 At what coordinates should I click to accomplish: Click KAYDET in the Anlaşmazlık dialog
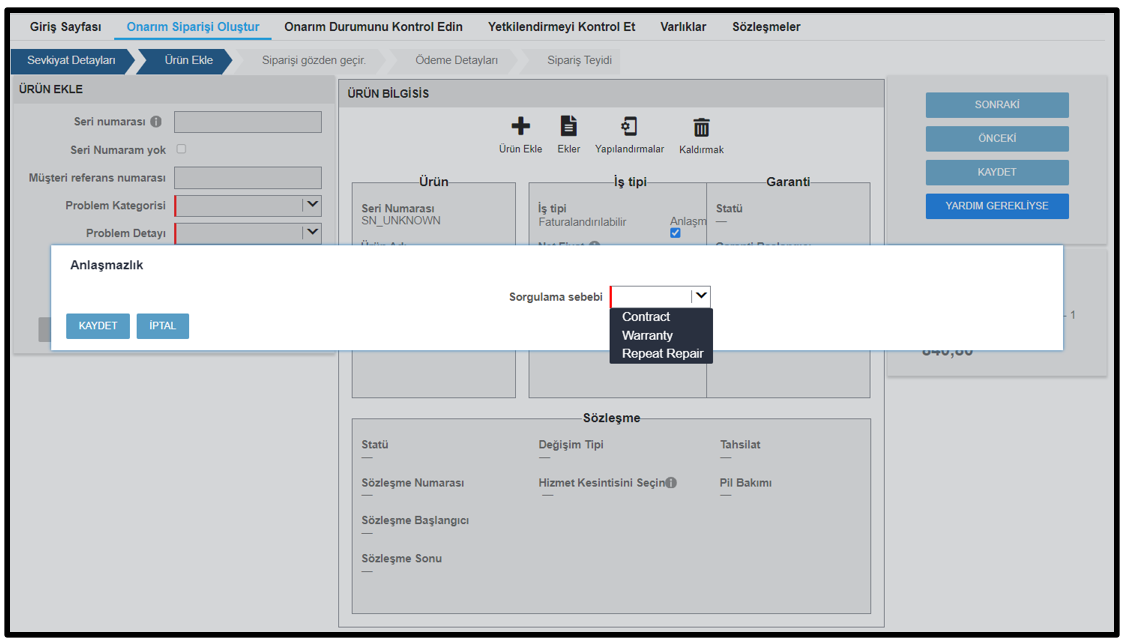[x=98, y=326]
